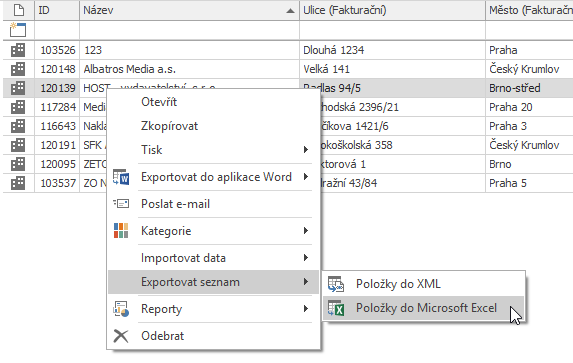Sort by Město (Fakturační) column header
Screen dimensions: 573x363
point(530,10)
